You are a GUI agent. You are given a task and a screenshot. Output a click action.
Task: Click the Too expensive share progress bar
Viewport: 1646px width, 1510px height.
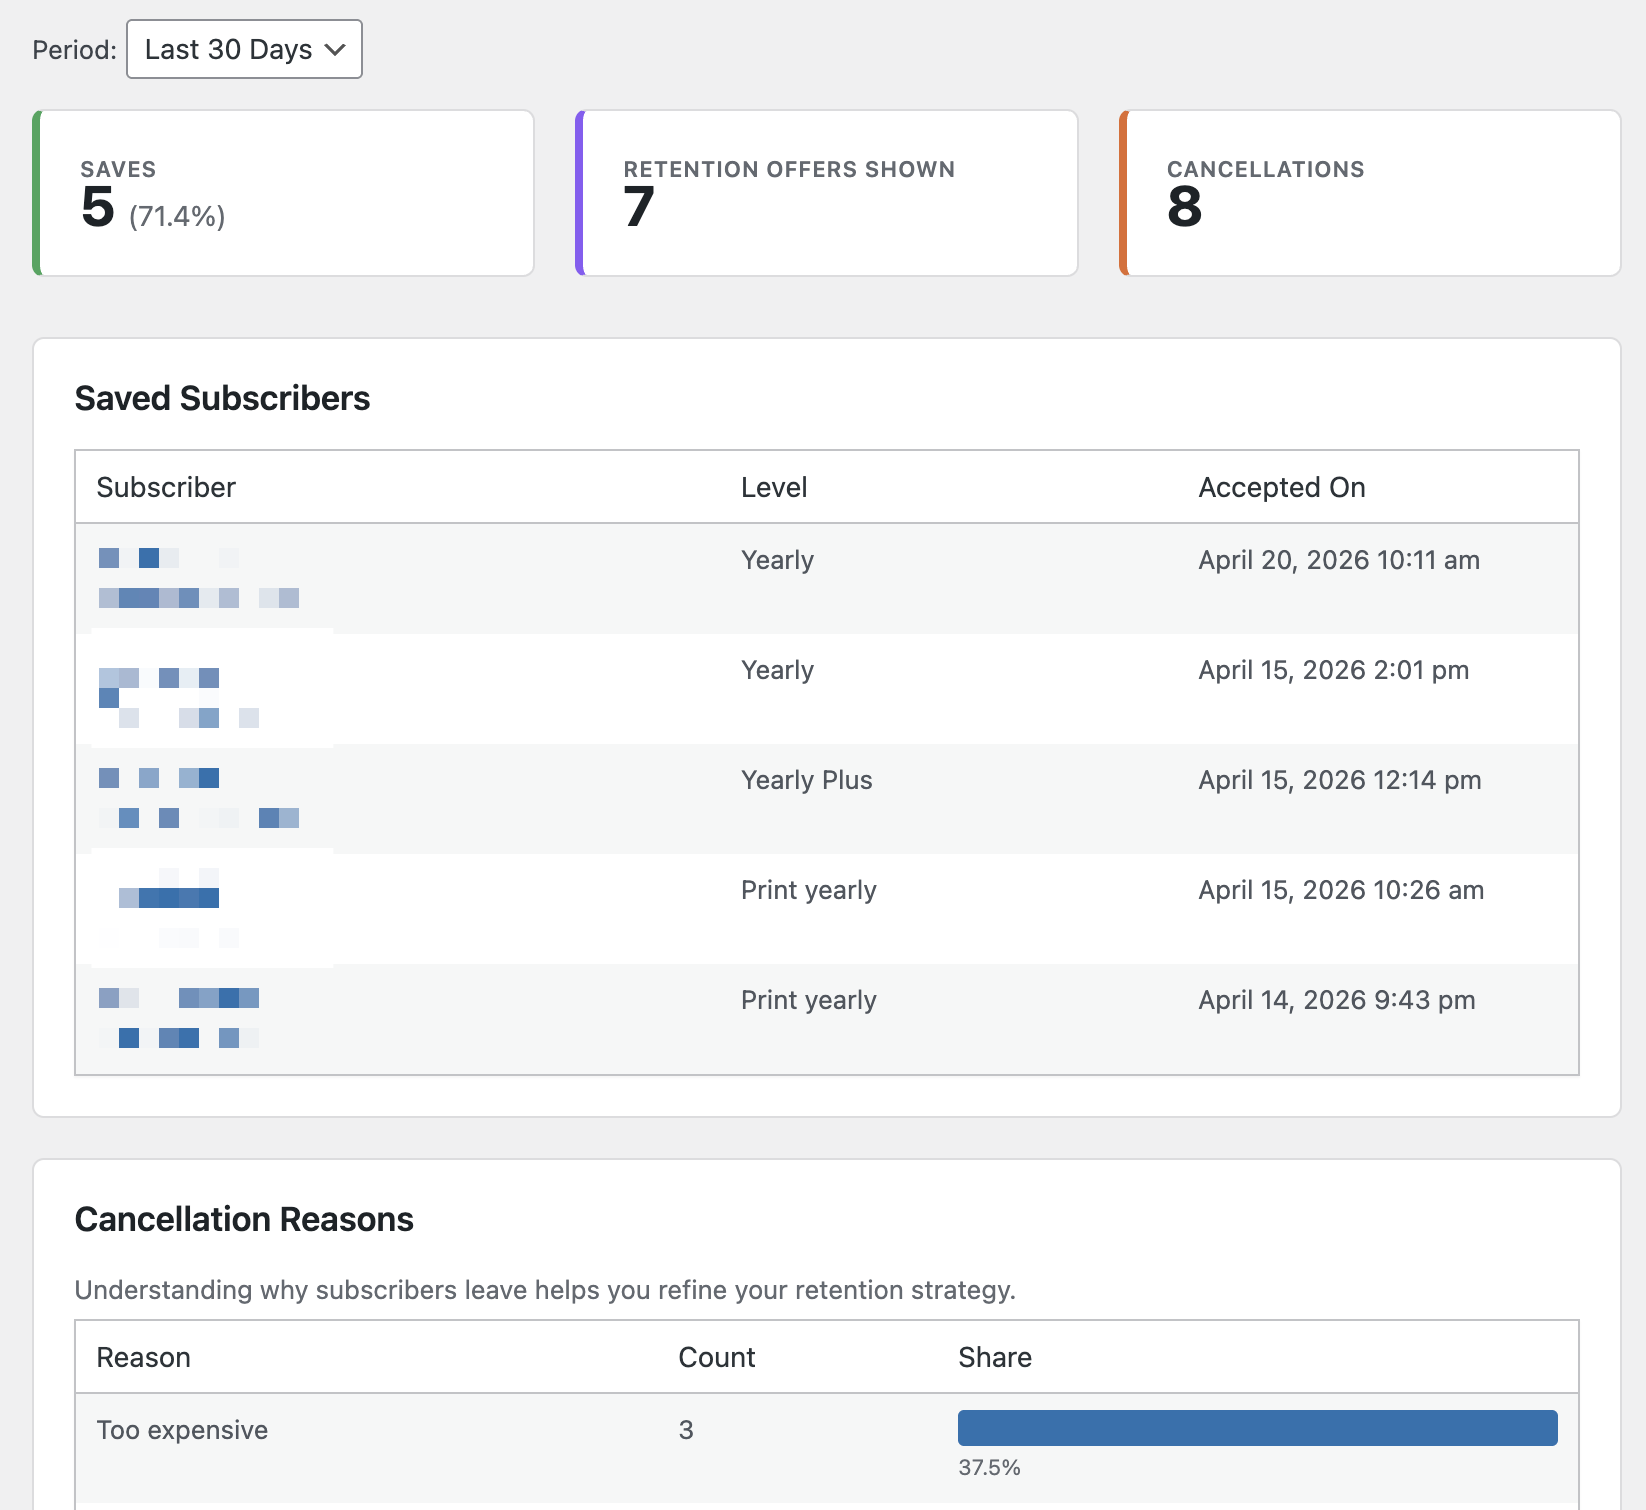pyautogui.click(x=1258, y=1428)
